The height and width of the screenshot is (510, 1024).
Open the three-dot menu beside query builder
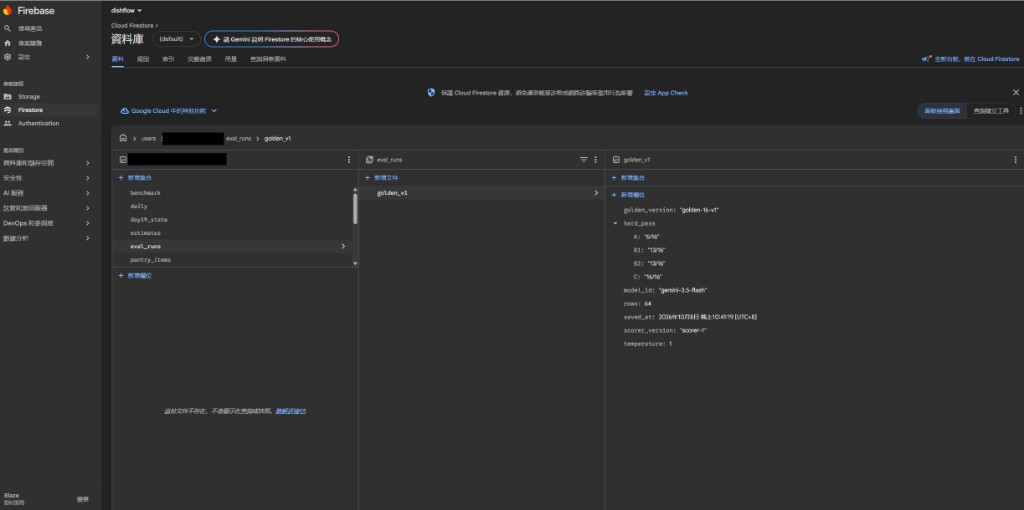[1021, 111]
